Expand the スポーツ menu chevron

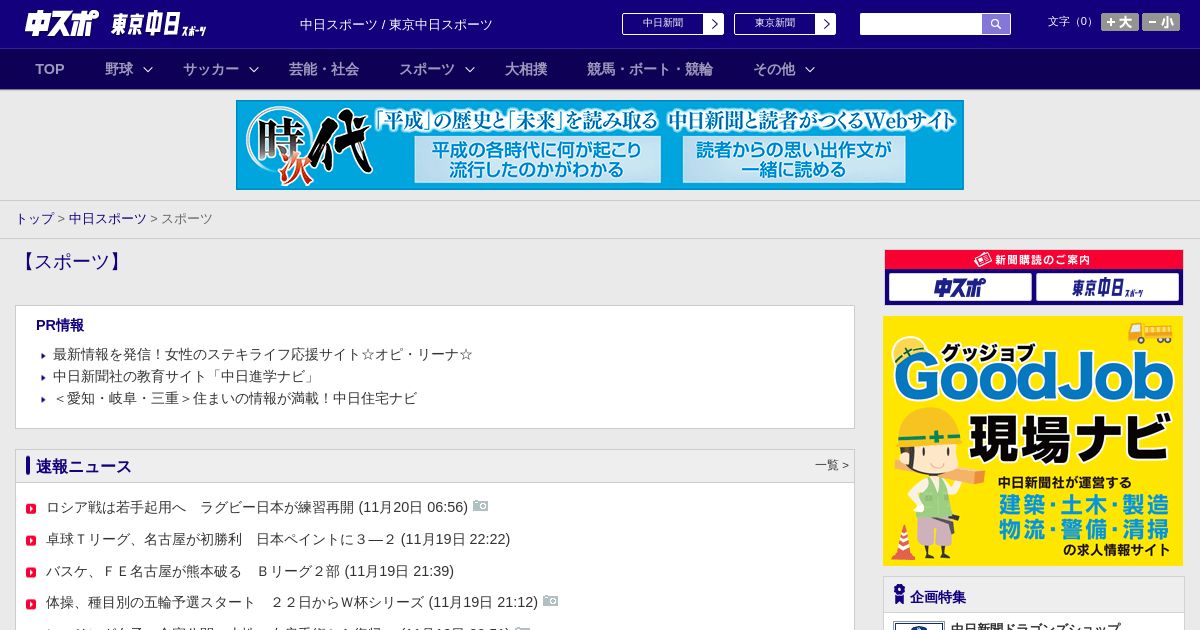pyautogui.click(x=470, y=69)
